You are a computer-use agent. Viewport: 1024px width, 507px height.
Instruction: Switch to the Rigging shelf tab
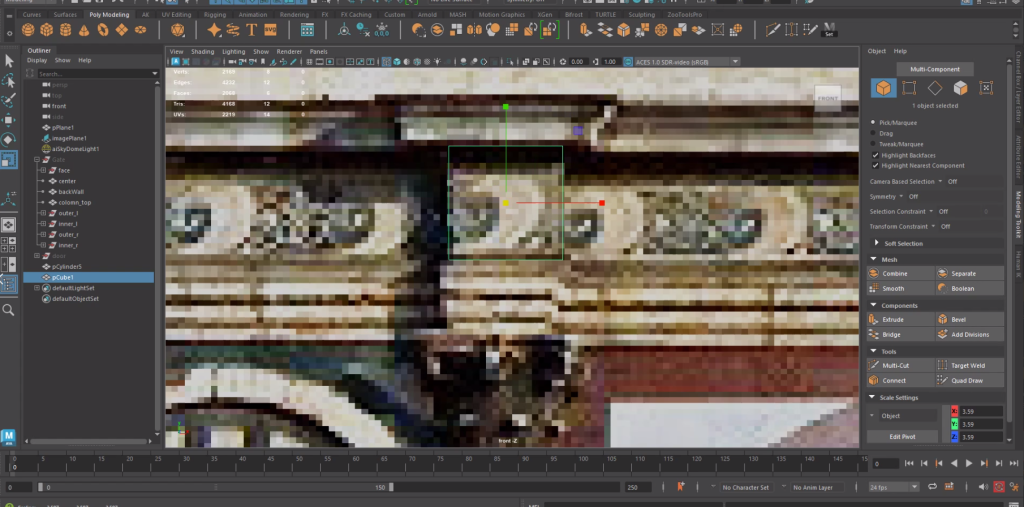tap(214, 14)
